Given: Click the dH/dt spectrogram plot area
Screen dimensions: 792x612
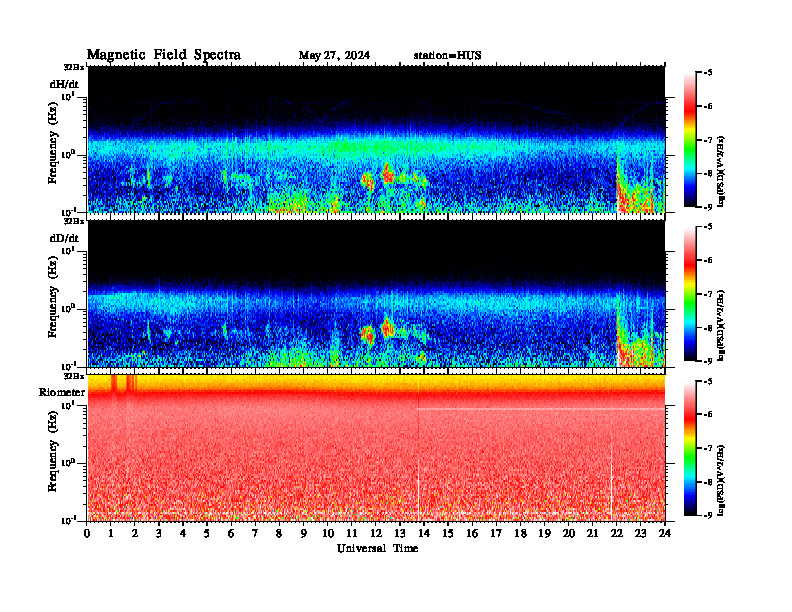Looking at the screenshot, I should click(x=376, y=139).
